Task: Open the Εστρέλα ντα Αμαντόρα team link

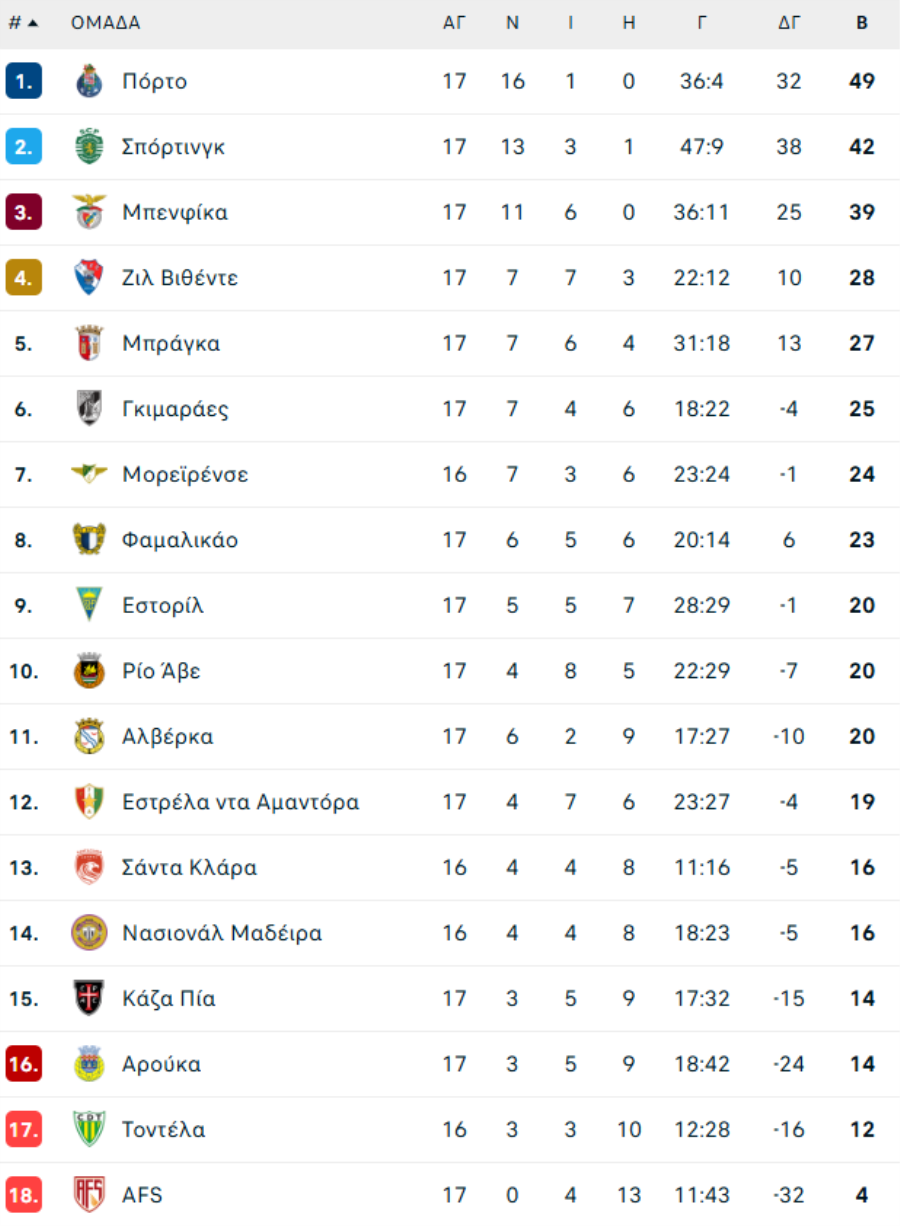Action: pos(240,802)
